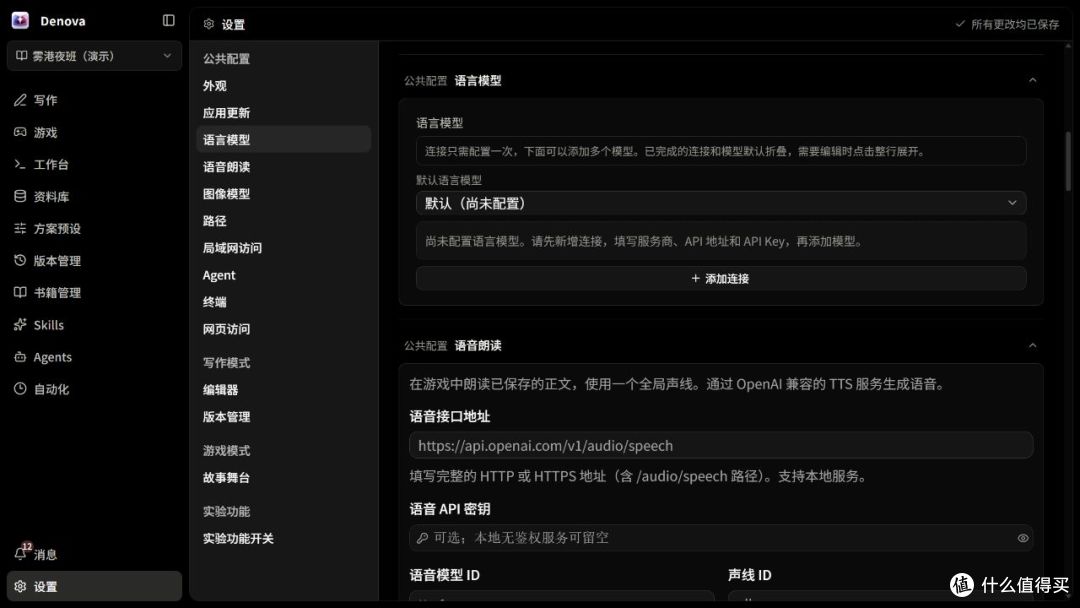1080x608 pixels.
Task: Click the settings page vertical scrollbar
Action: coord(1068,162)
